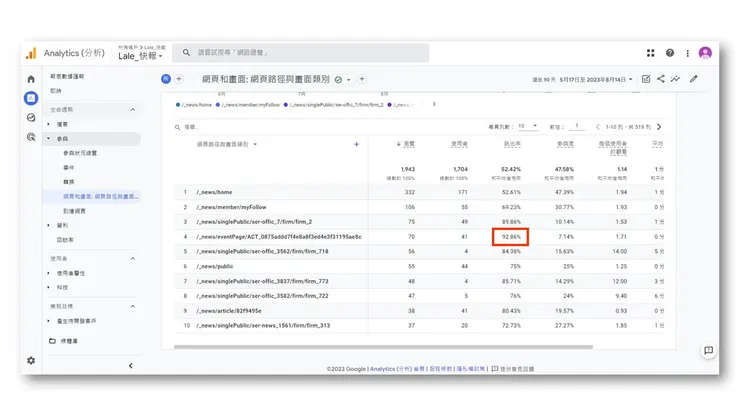Expand the 獲客 tree item

point(49,124)
